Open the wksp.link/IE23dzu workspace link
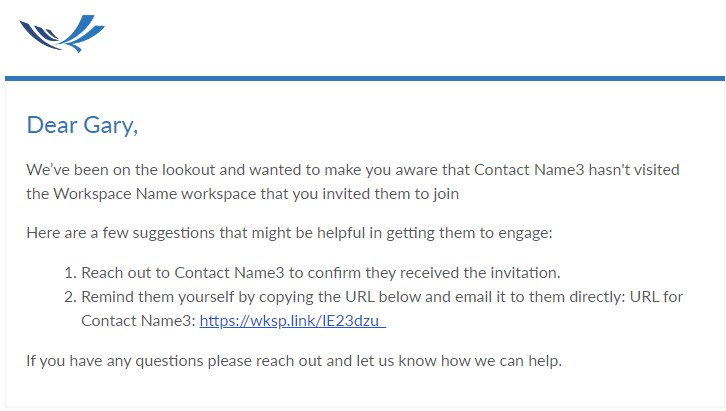 click(x=293, y=321)
